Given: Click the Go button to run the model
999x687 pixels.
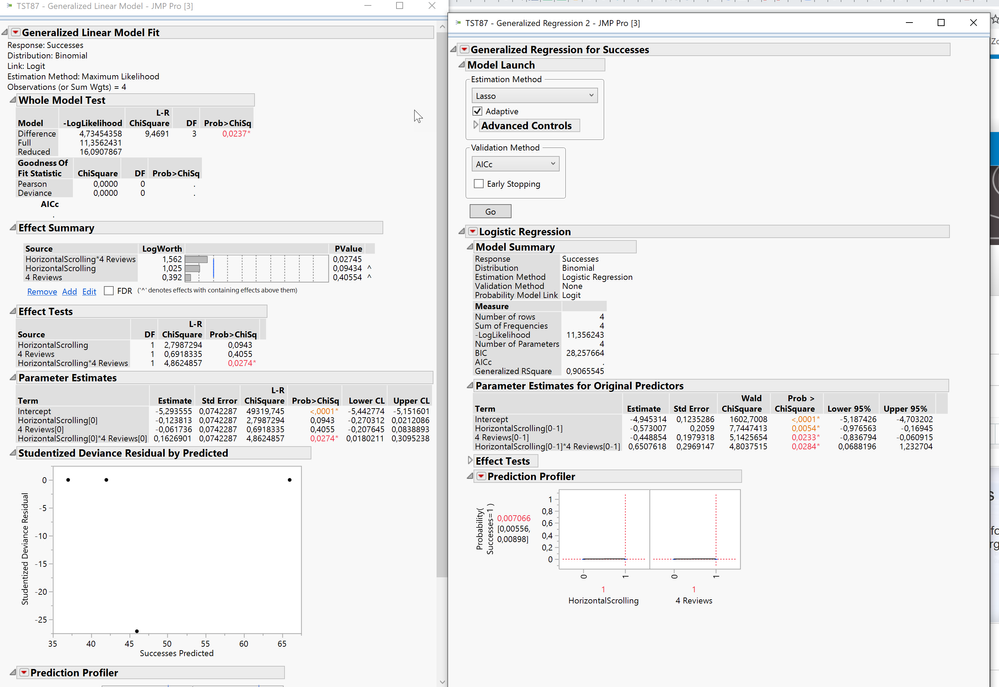Looking at the screenshot, I should click(x=489, y=211).
